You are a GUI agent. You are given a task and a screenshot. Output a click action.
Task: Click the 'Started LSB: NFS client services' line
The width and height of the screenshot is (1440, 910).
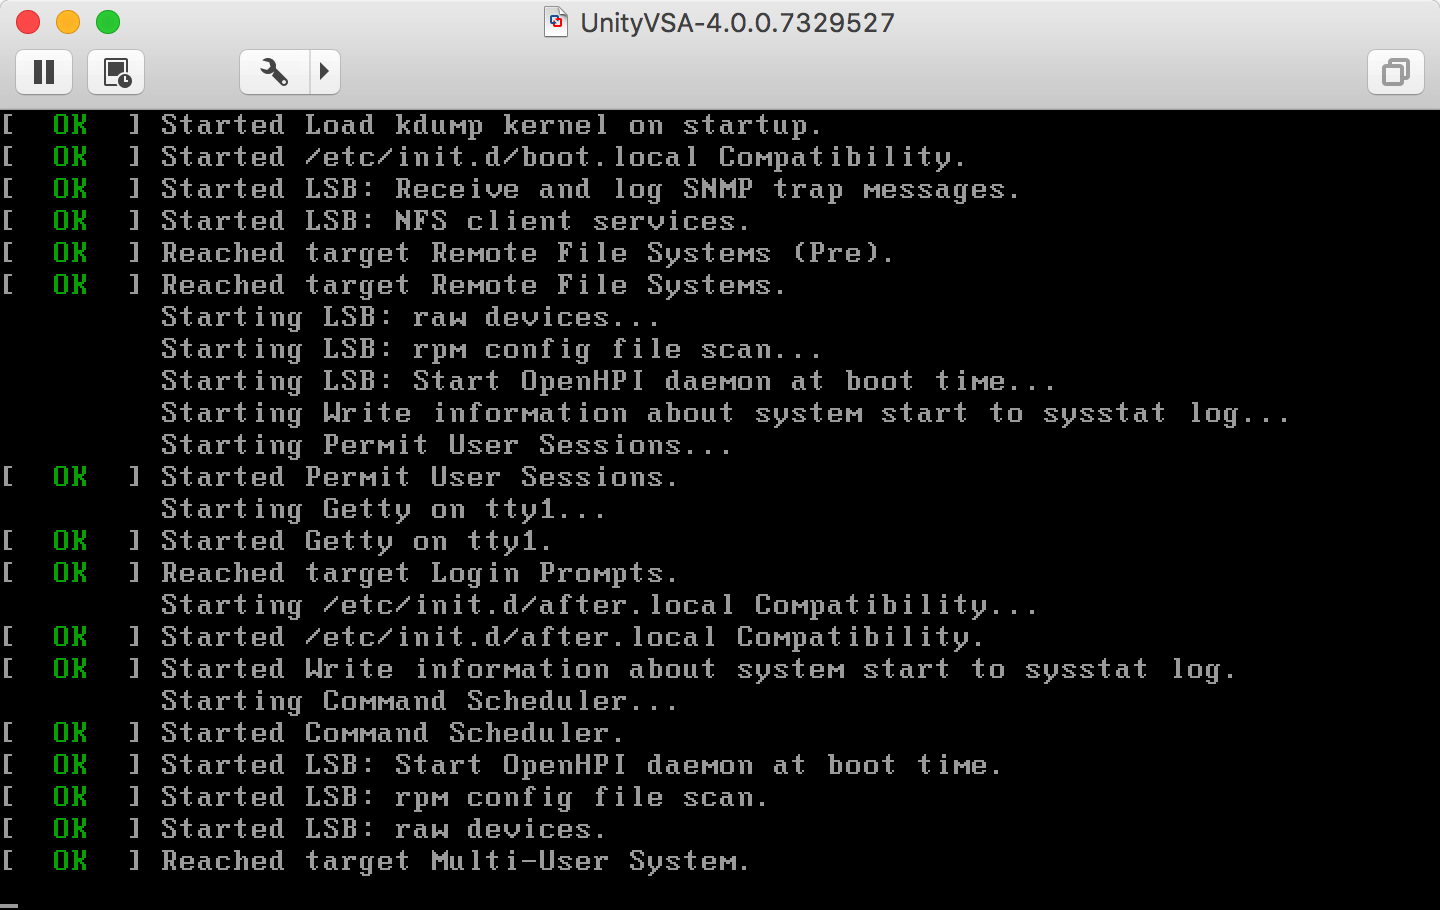[455, 221]
